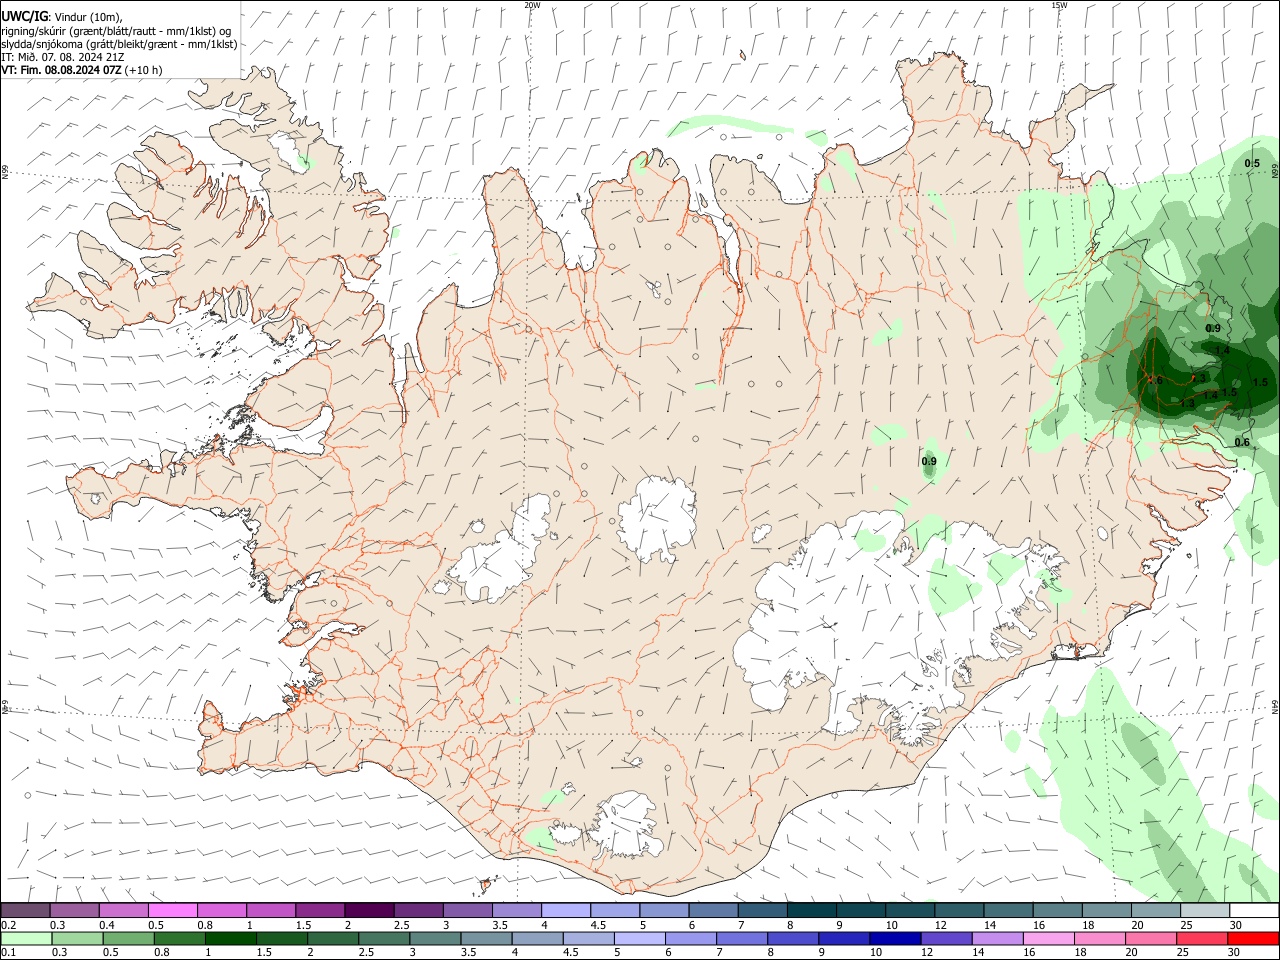Select the IT: Mið. 07. 08. 2024 21Z line

(63, 57)
